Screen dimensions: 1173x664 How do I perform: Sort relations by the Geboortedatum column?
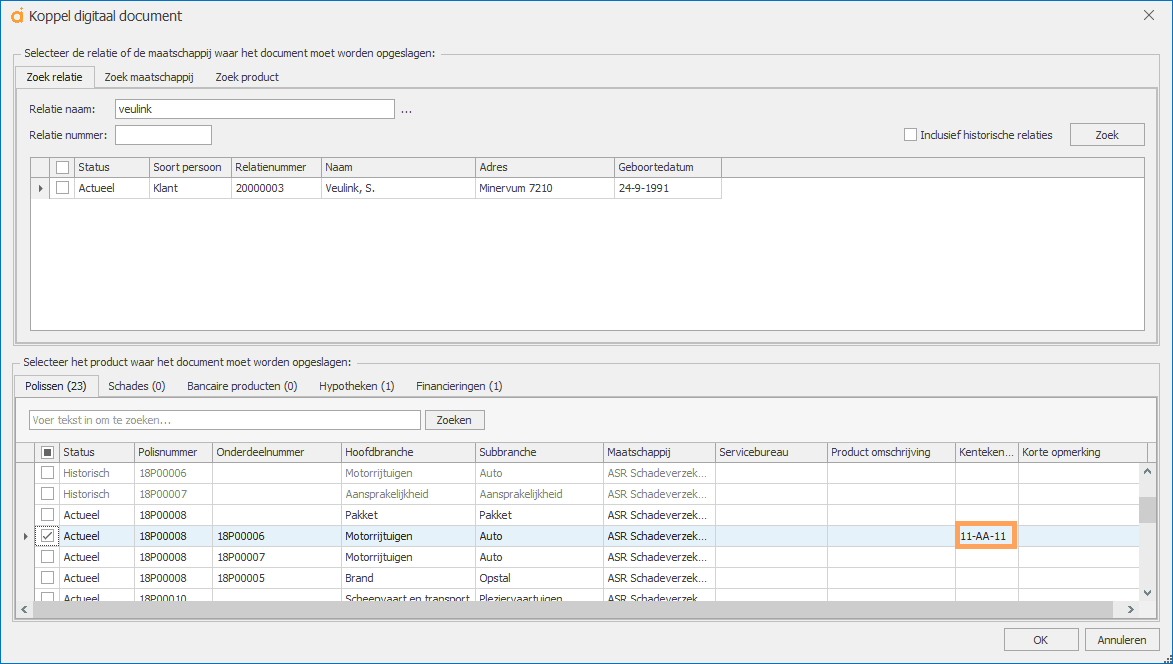pos(667,167)
